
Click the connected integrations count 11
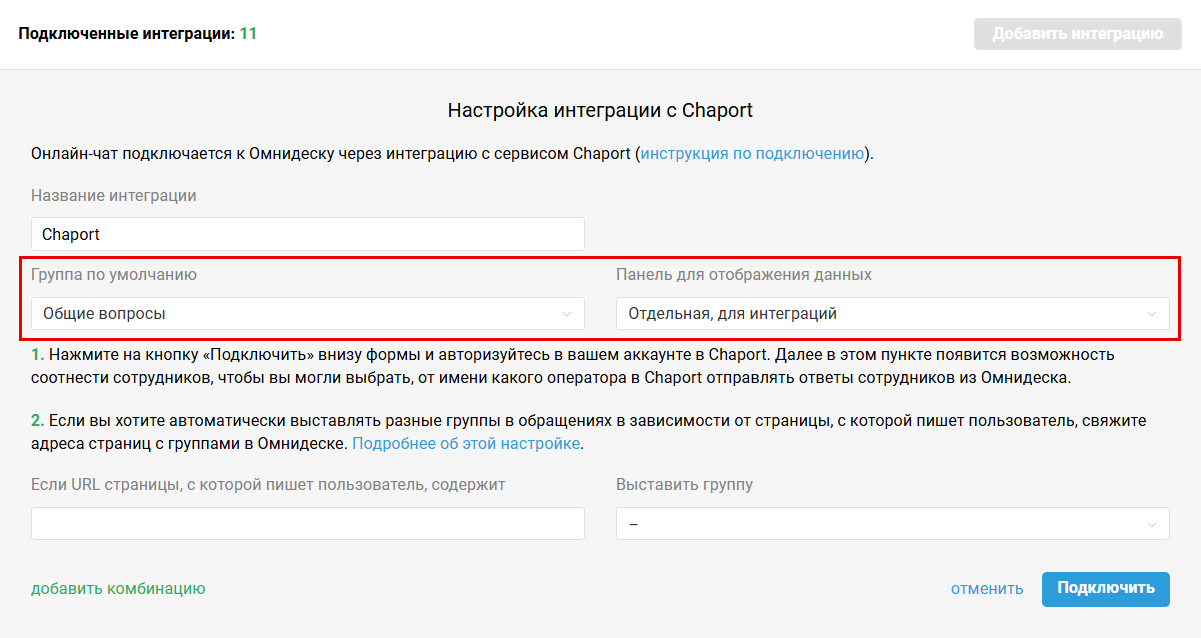click(248, 34)
